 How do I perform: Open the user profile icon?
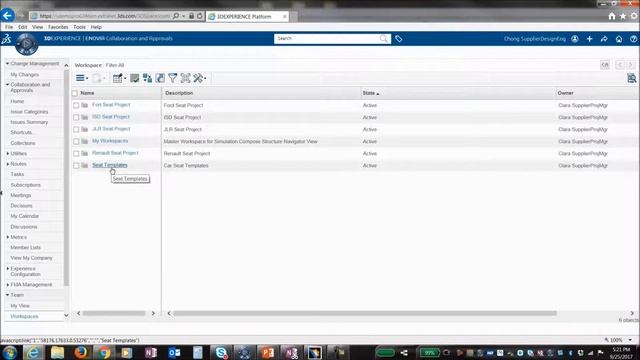[575, 39]
